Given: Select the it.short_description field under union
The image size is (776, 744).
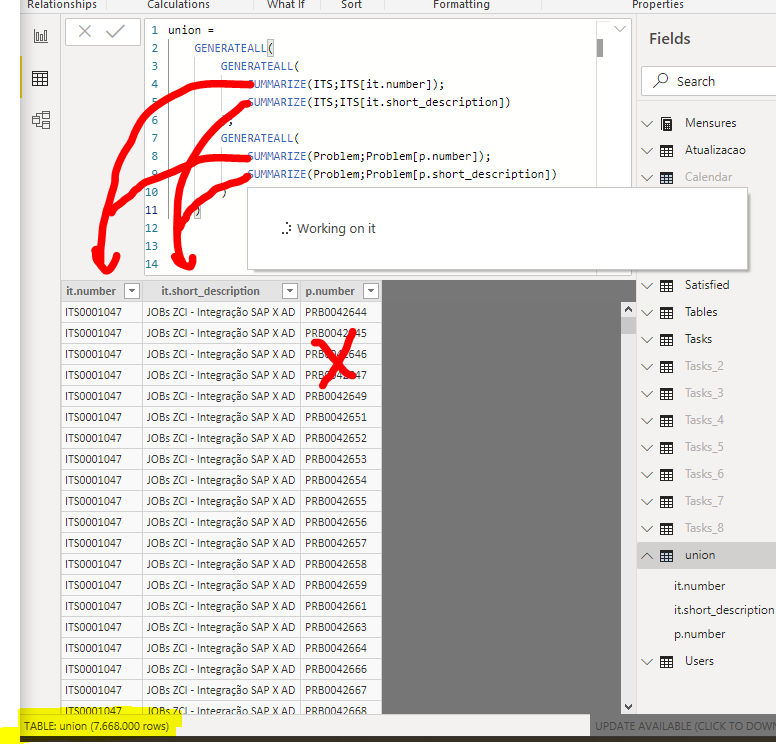Looking at the screenshot, I should point(724,610).
